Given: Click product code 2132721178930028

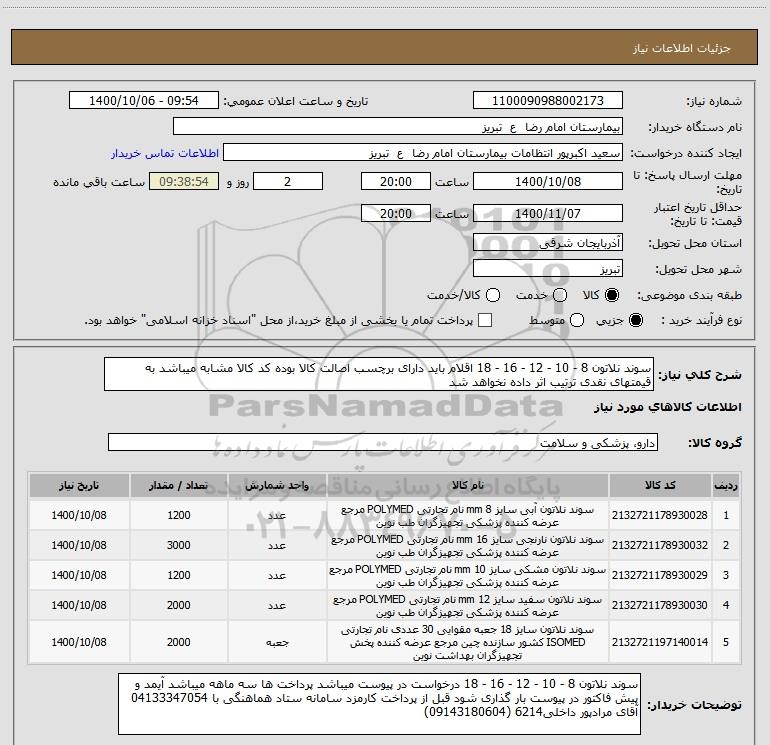Looking at the screenshot, I should pyautogui.click(x=660, y=515).
